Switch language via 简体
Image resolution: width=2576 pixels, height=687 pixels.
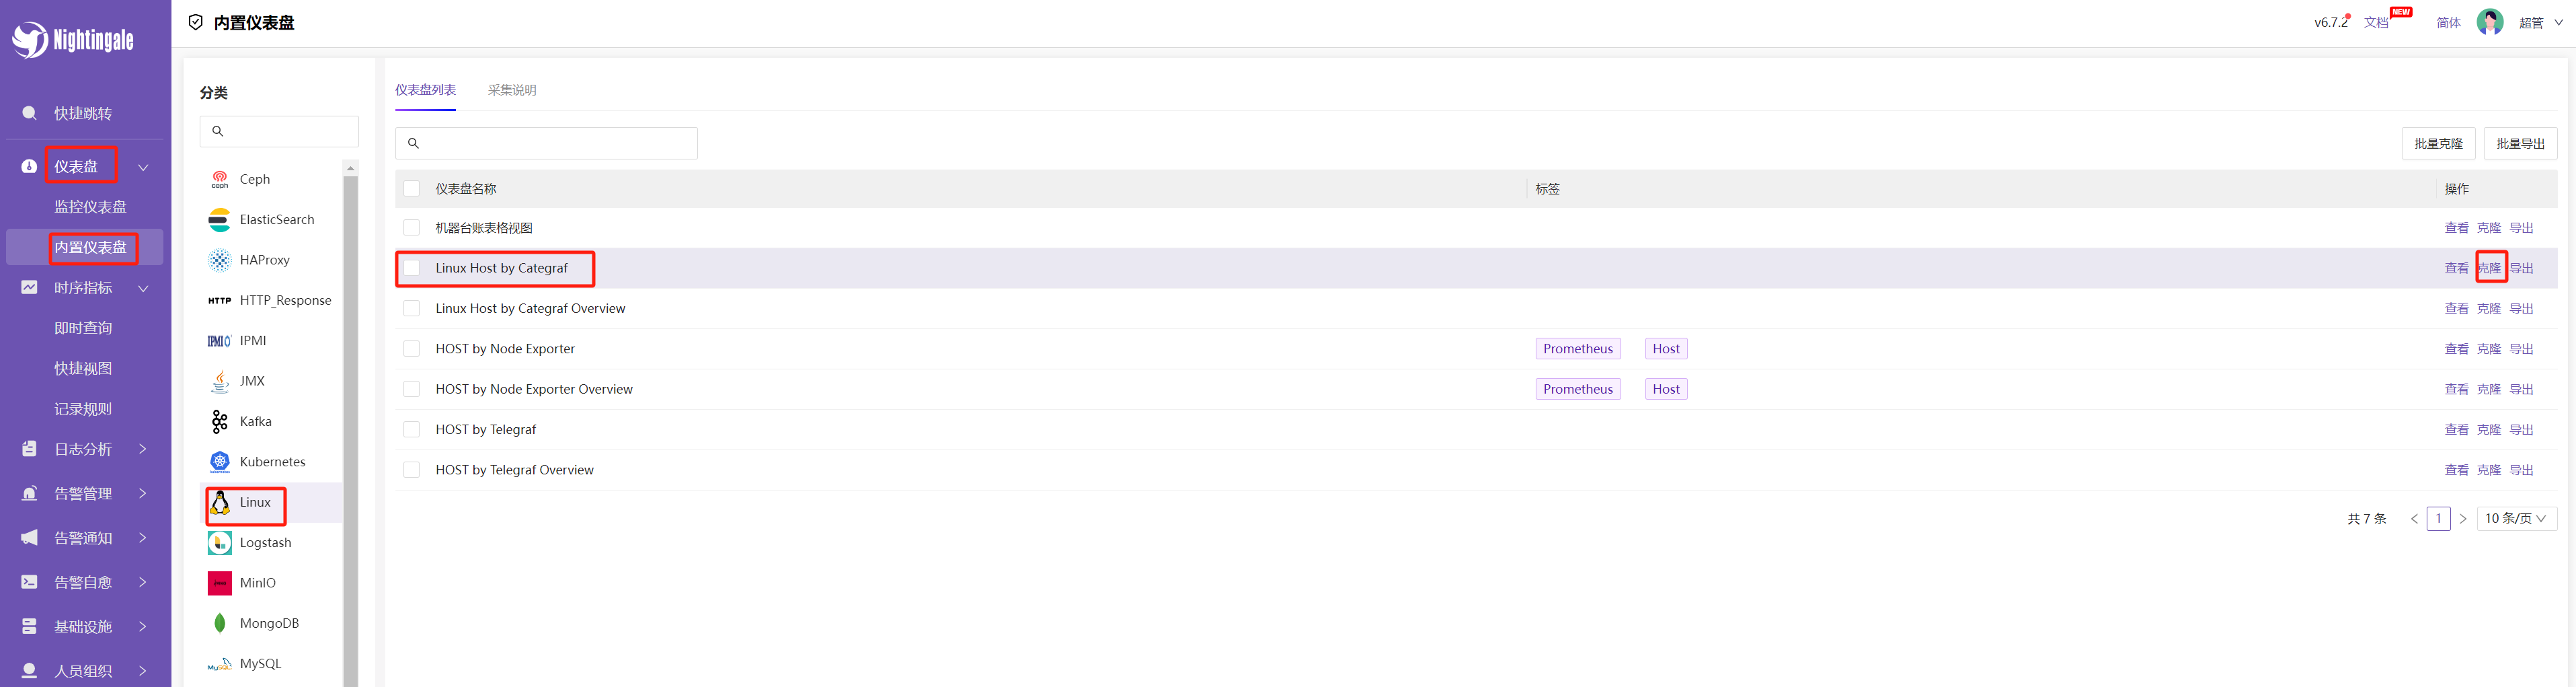point(2448,22)
